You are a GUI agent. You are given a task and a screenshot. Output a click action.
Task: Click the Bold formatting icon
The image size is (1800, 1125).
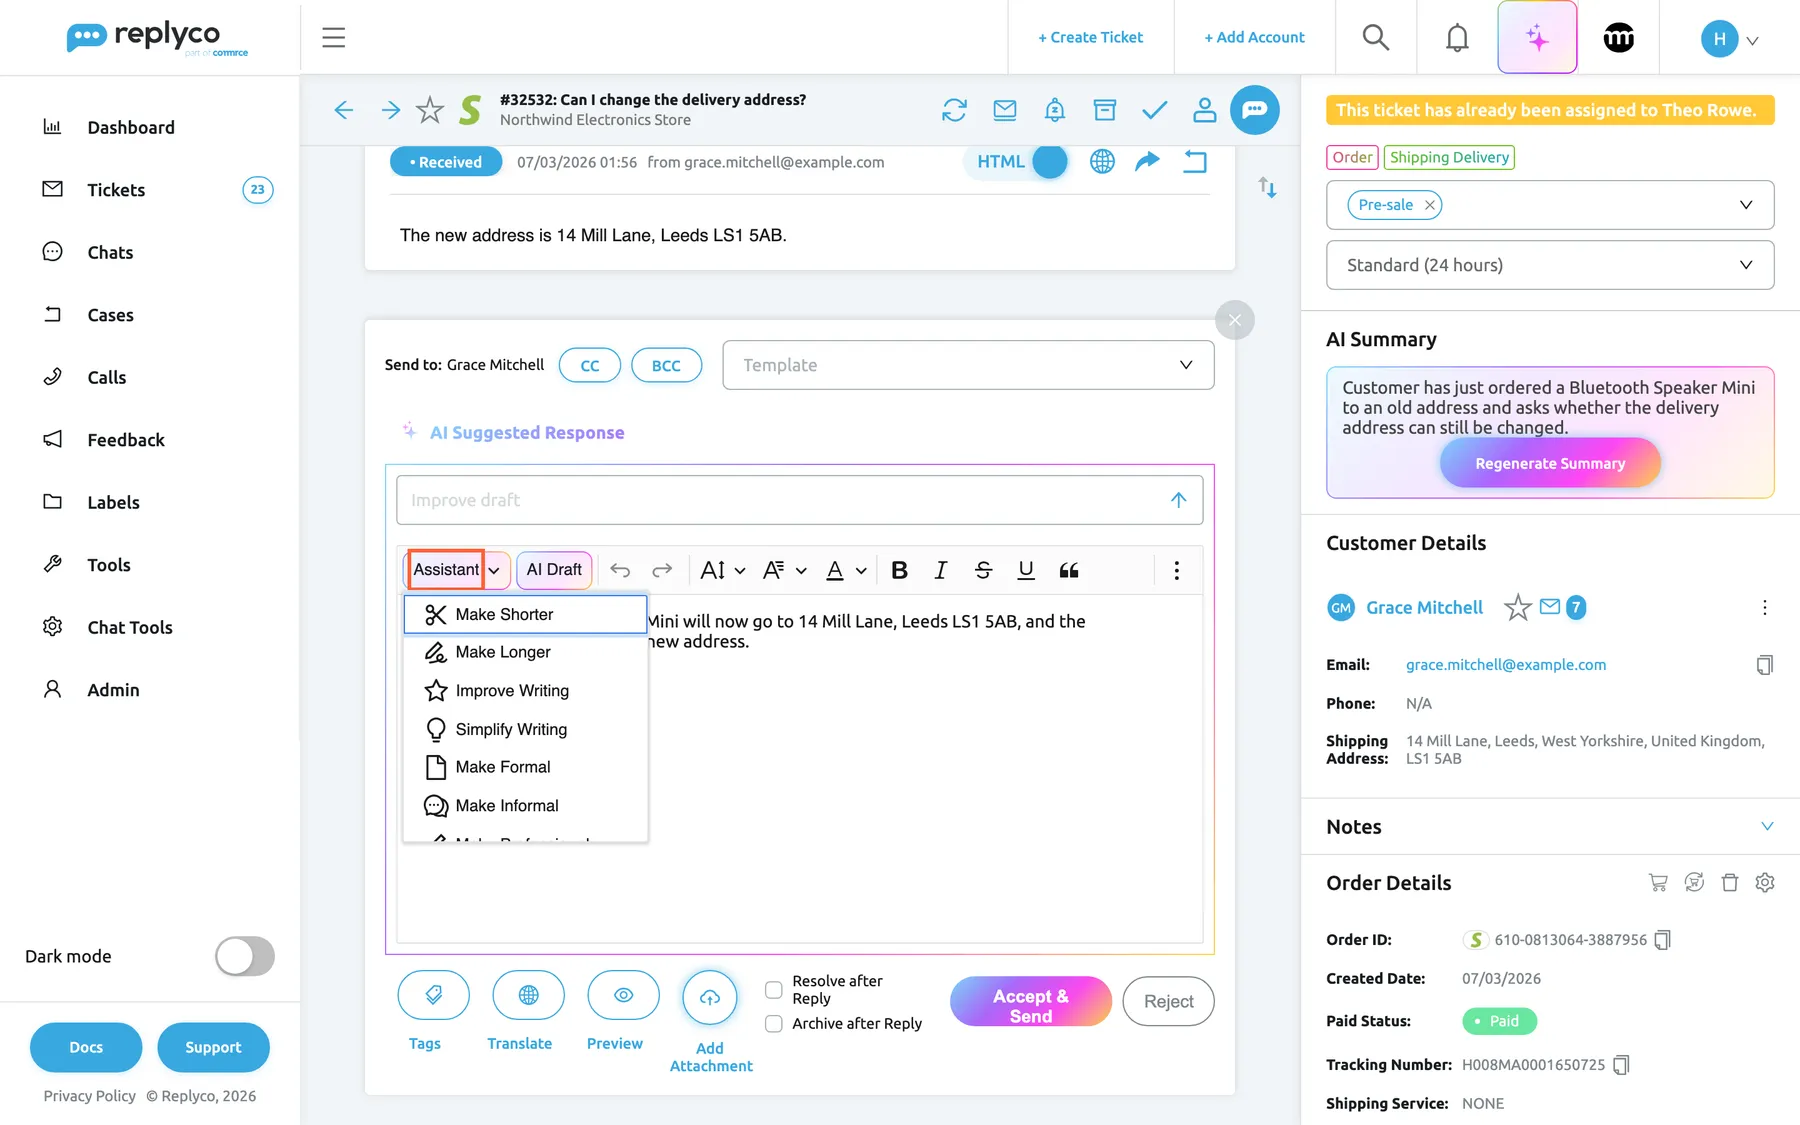coord(899,570)
